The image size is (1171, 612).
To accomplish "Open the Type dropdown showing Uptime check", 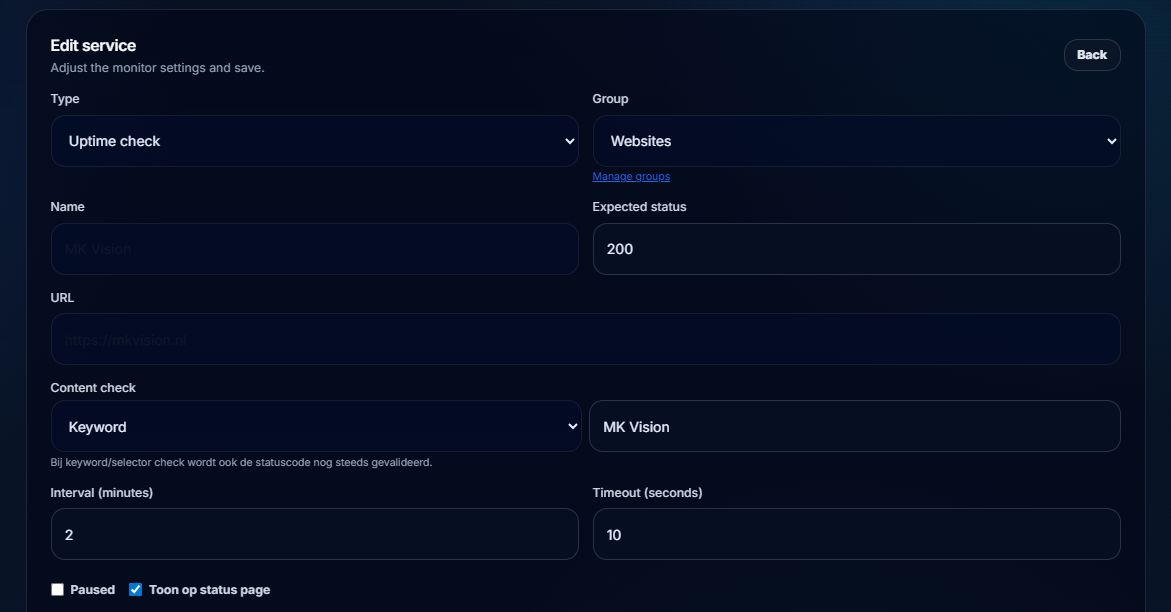I will pos(314,141).
